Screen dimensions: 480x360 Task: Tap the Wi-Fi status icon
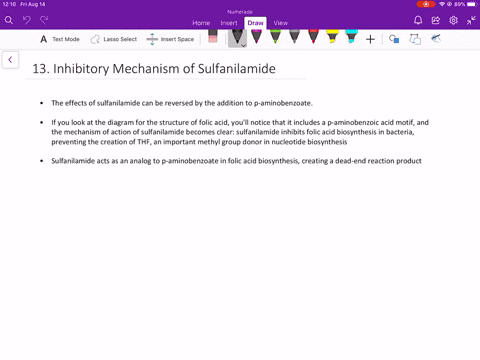coord(442,4)
